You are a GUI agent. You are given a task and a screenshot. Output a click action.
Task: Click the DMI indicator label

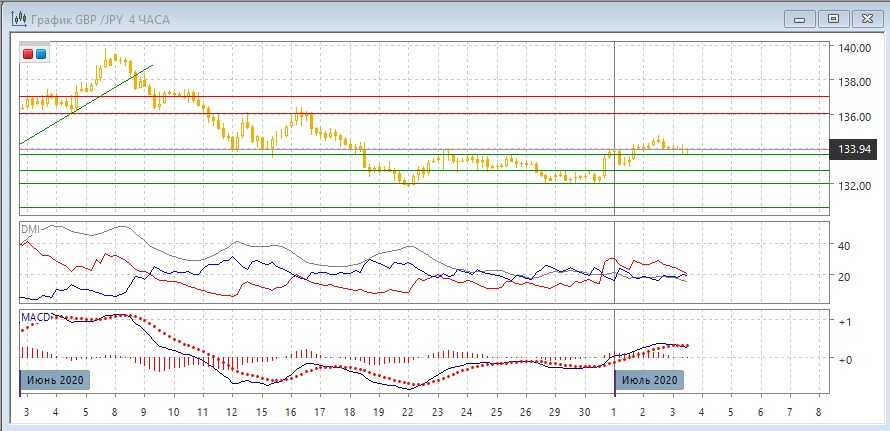point(30,229)
